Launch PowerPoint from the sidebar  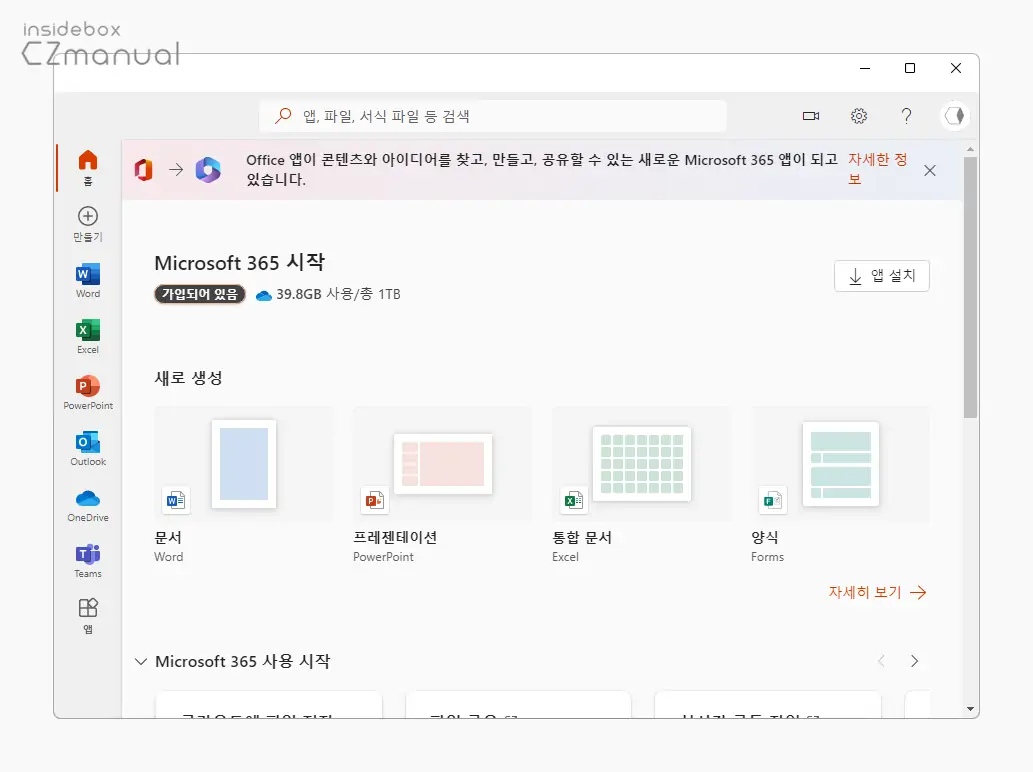click(x=88, y=393)
